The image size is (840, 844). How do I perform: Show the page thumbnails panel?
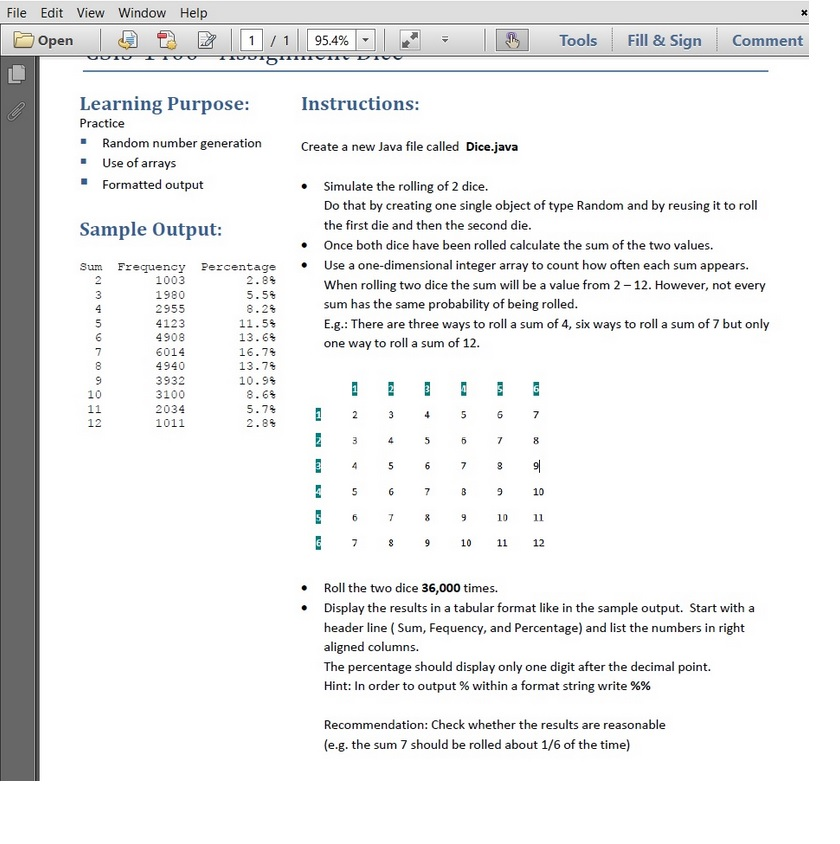[17, 74]
